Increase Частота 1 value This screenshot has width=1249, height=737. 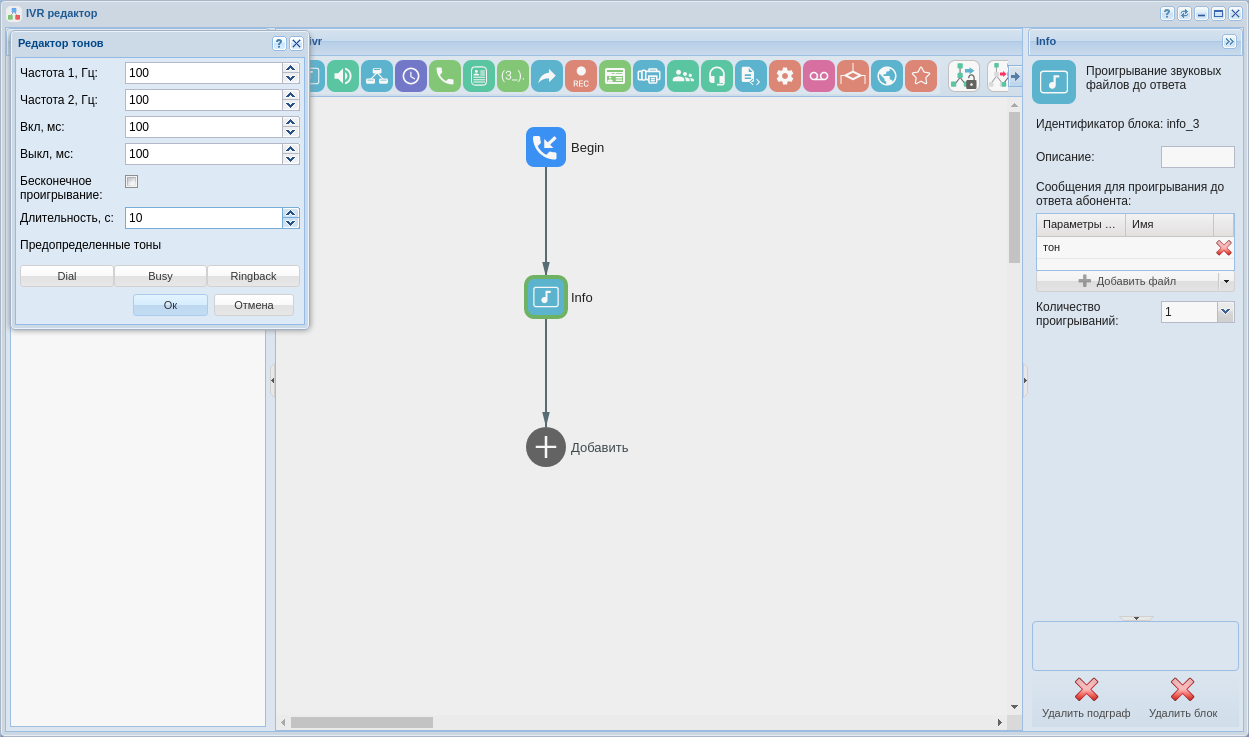pos(291,67)
